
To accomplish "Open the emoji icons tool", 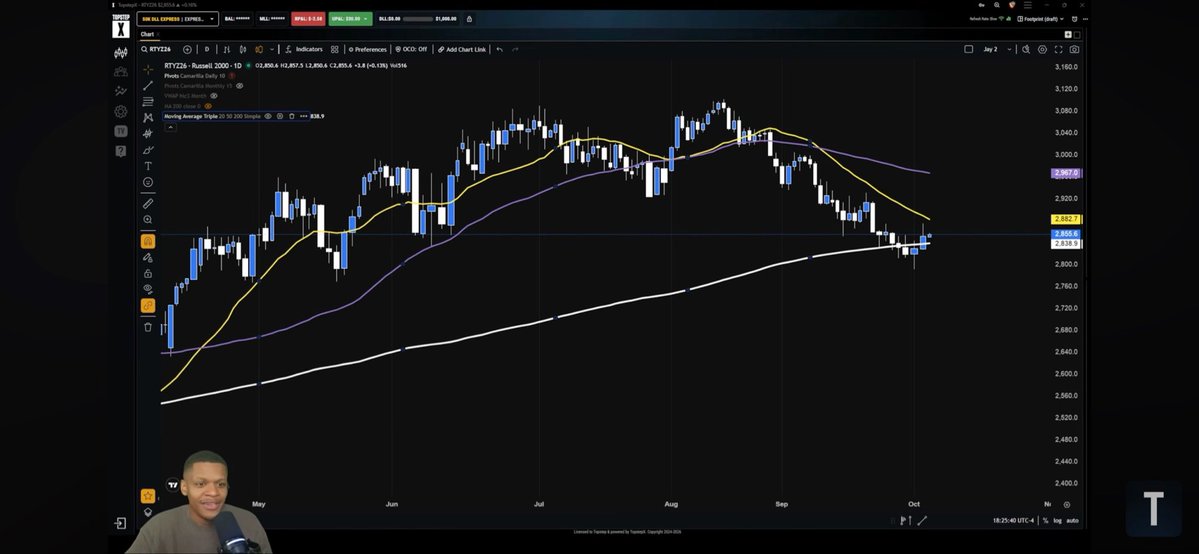I will click(x=148, y=182).
